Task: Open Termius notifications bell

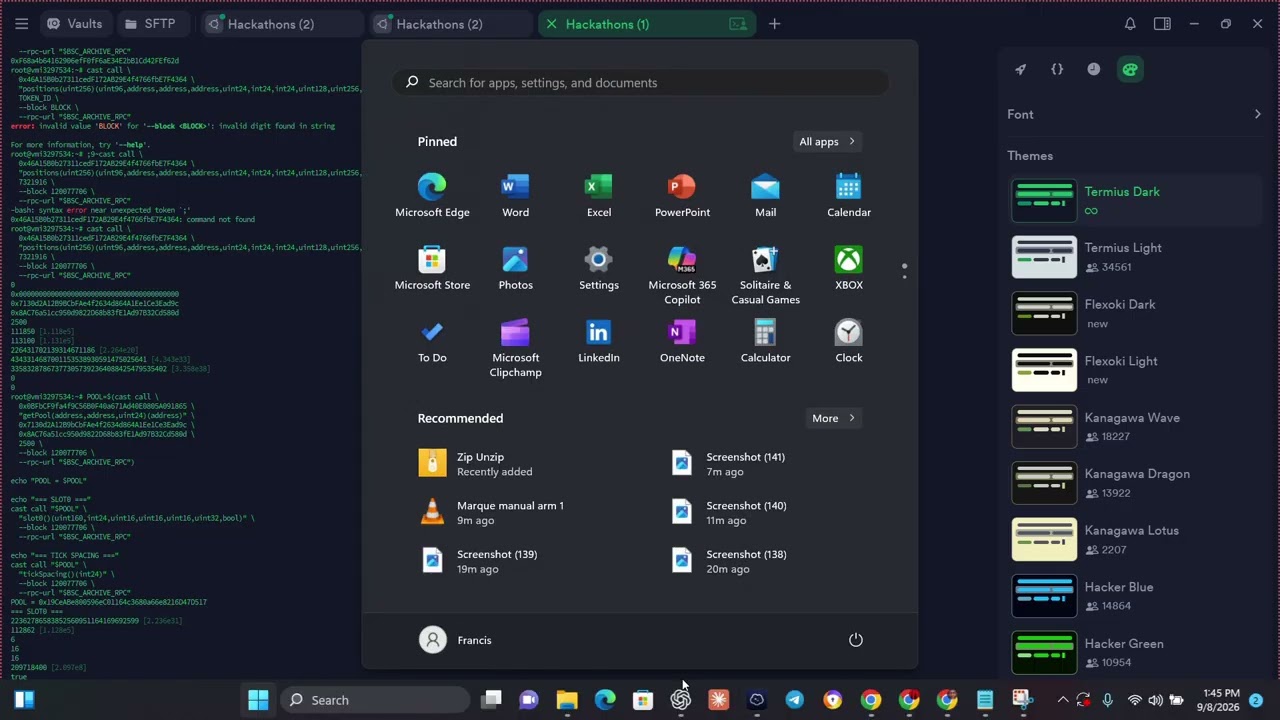Action: pyautogui.click(x=1129, y=24)
